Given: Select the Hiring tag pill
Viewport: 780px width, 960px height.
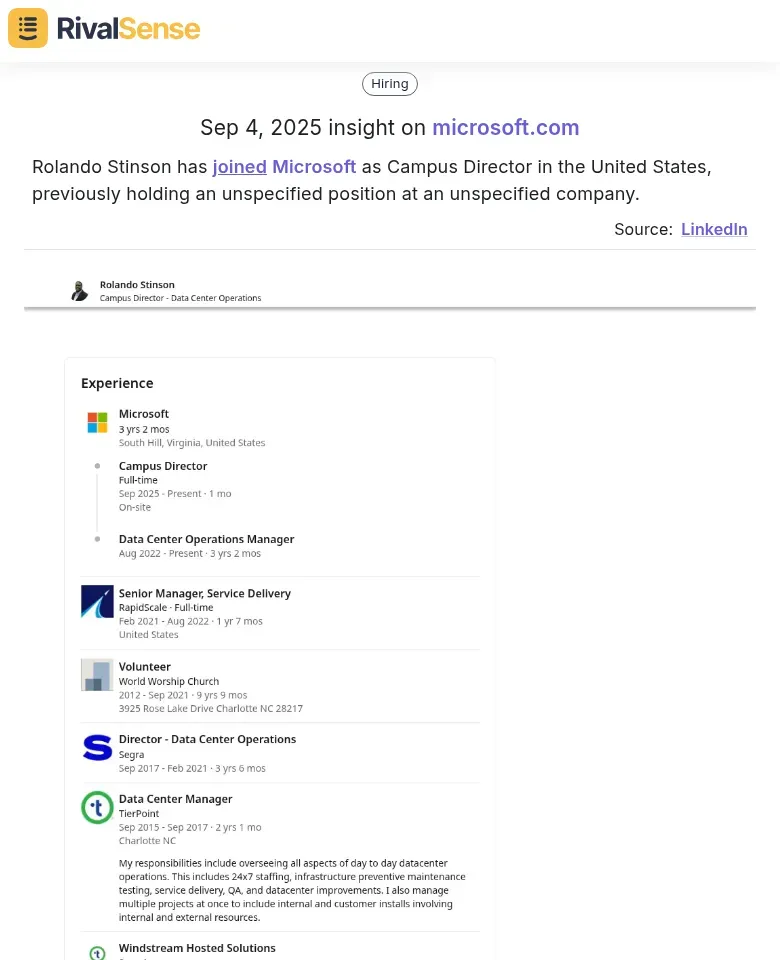Looking at the screenshot, I should pos(390,84).
